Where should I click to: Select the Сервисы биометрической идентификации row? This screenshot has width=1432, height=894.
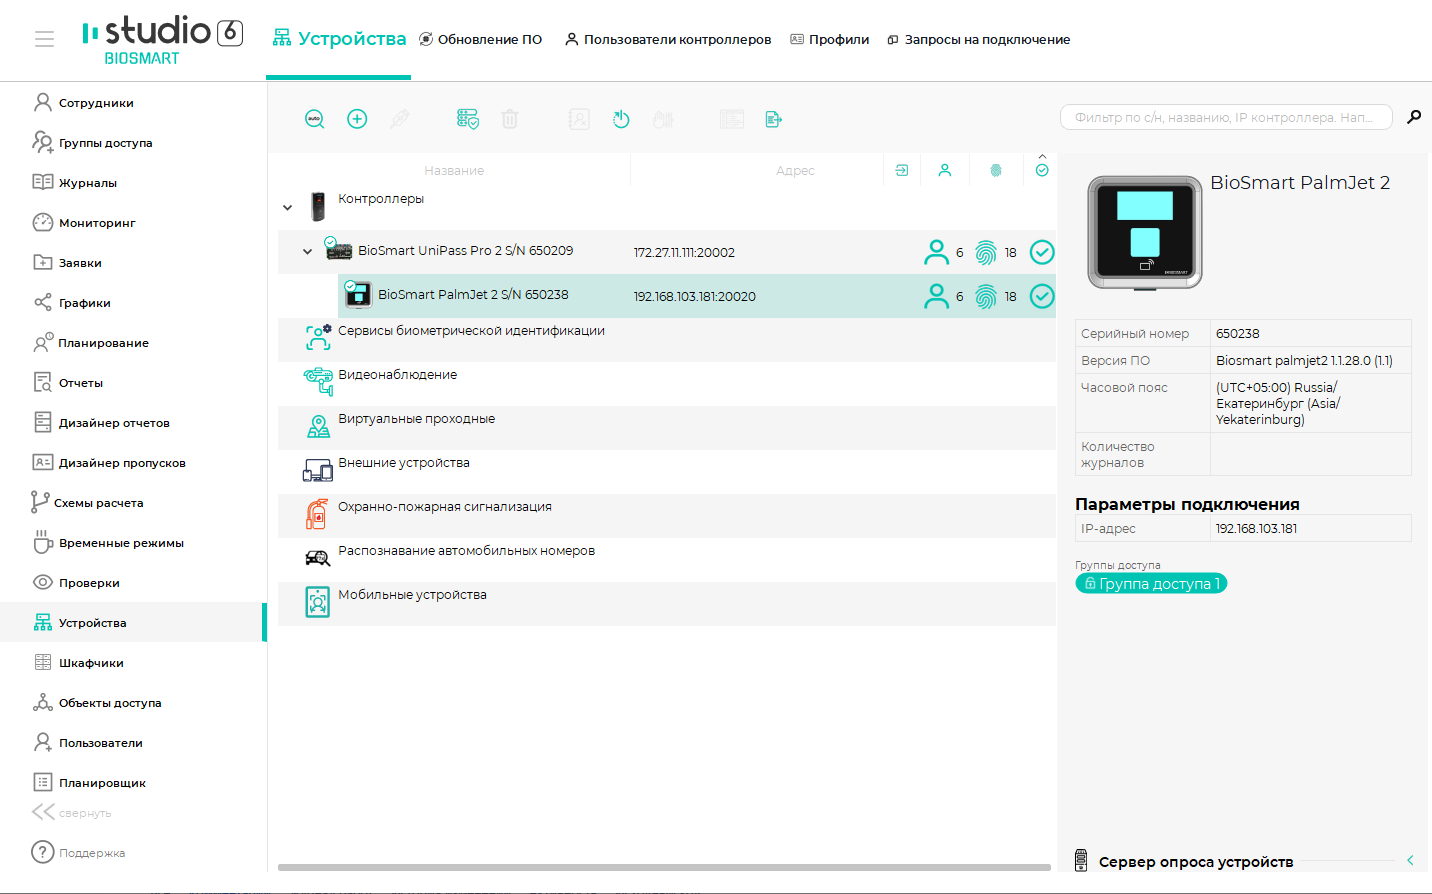point(667,340)
